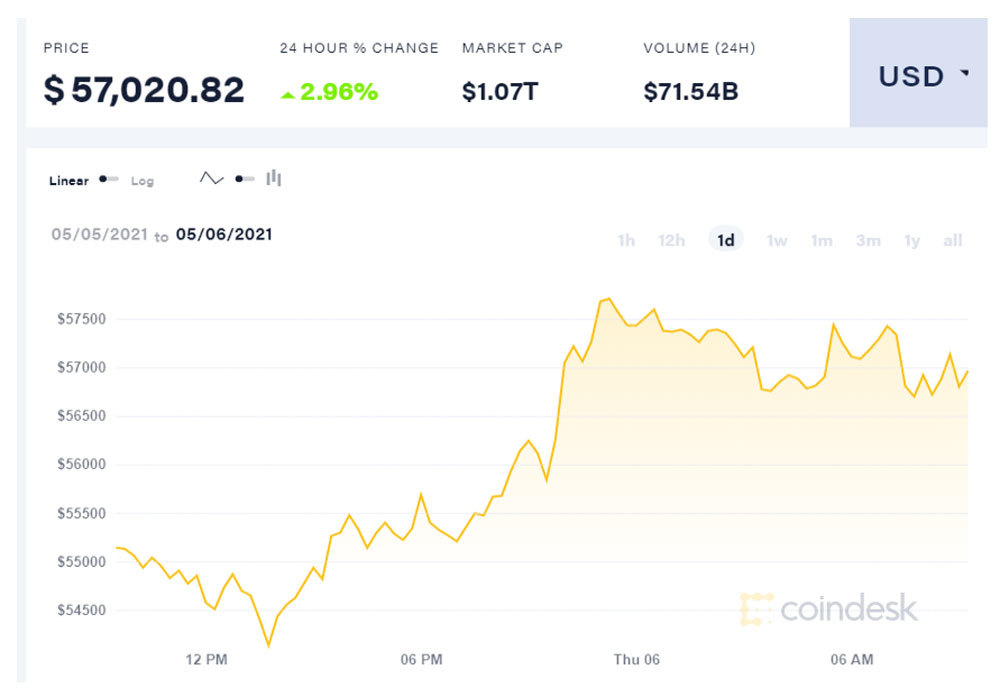The image size is (1000, 697).
Task: Click the $57,020.82 price value
Action: coord(144,91)
